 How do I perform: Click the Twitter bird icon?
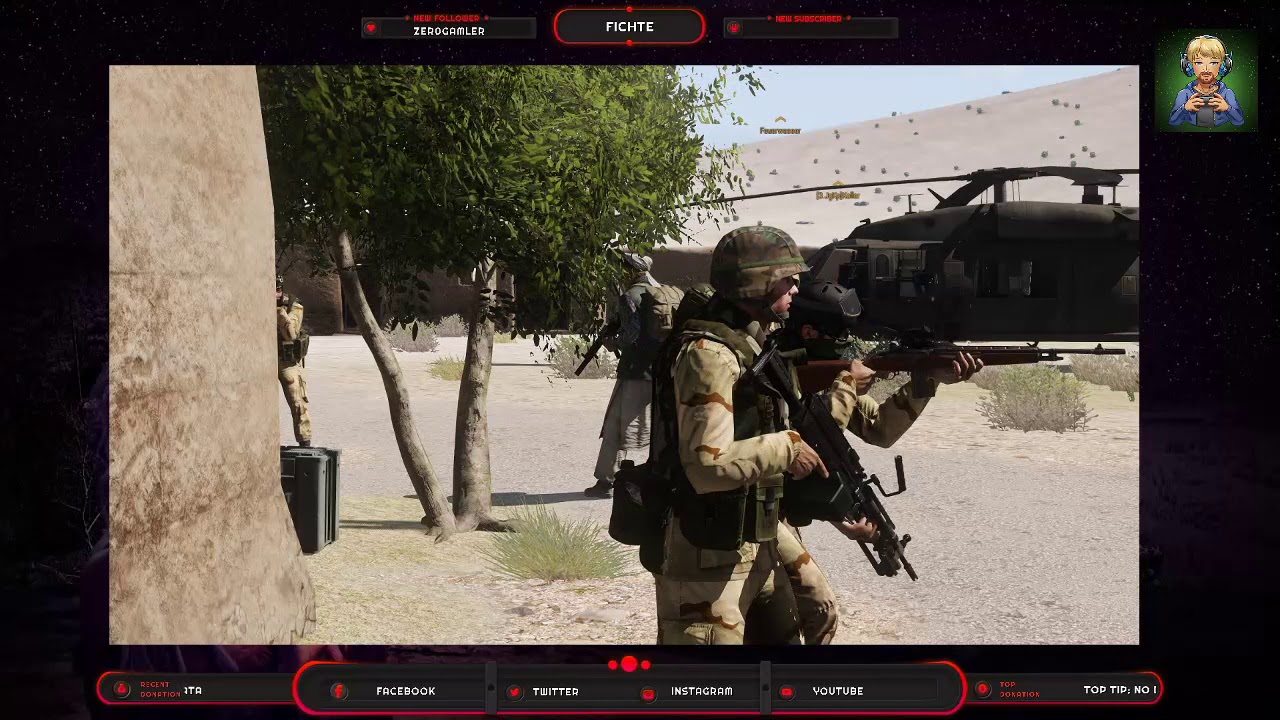tap(514, 692)
